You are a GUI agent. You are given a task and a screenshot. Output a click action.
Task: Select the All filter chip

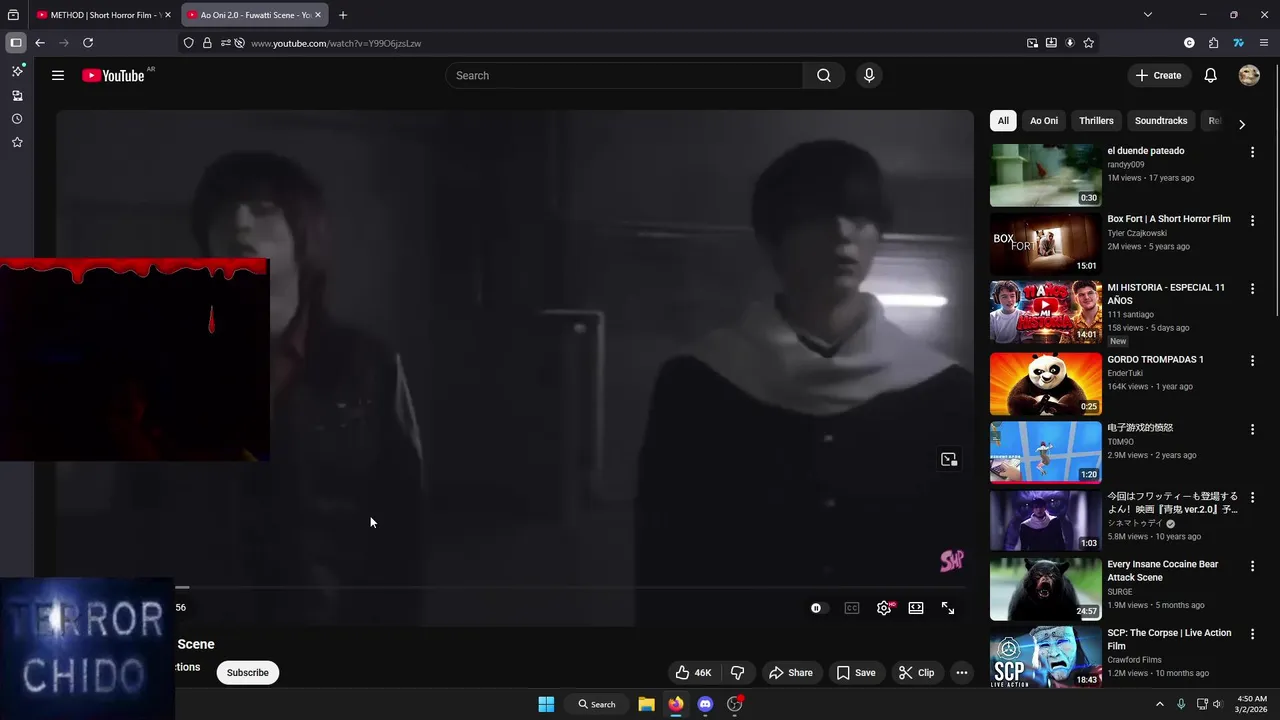pyautogui.click(x=1003, y=121)
